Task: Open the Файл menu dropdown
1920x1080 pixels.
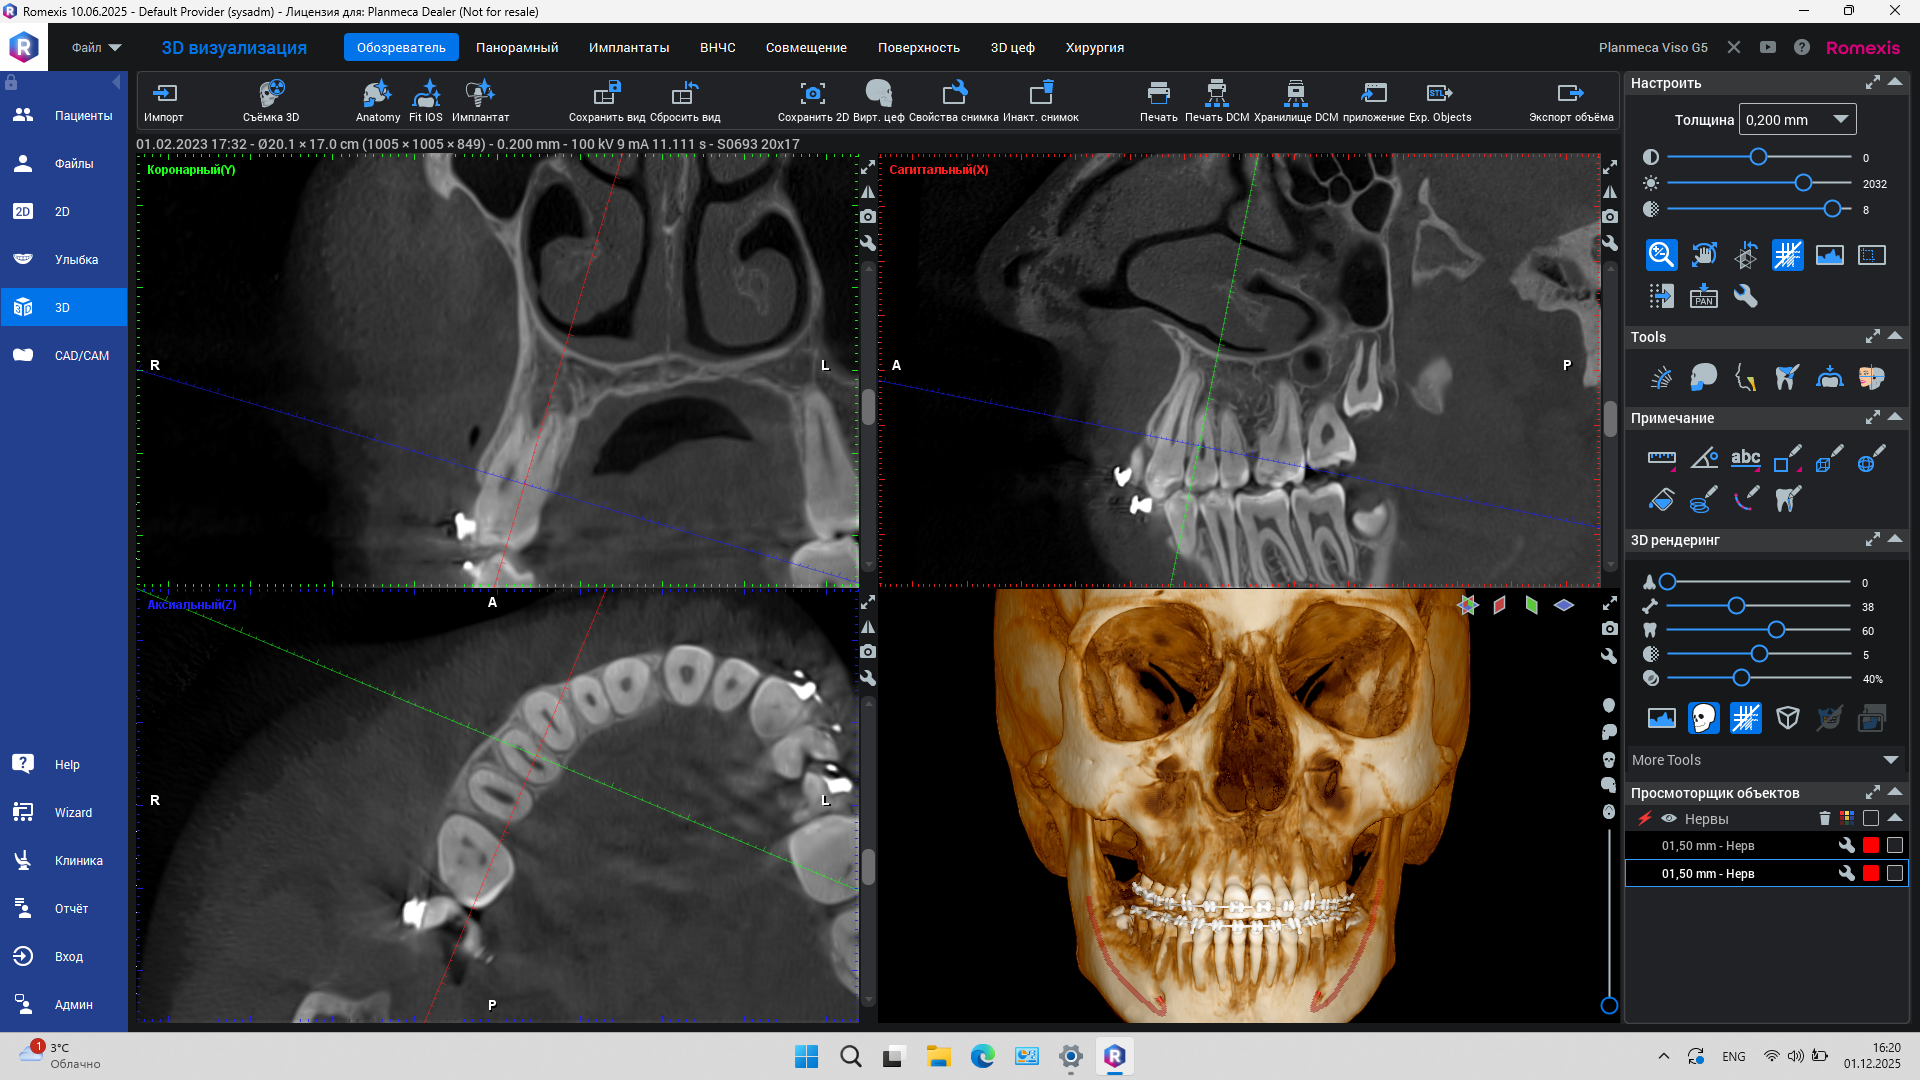Action: point(96,47)
